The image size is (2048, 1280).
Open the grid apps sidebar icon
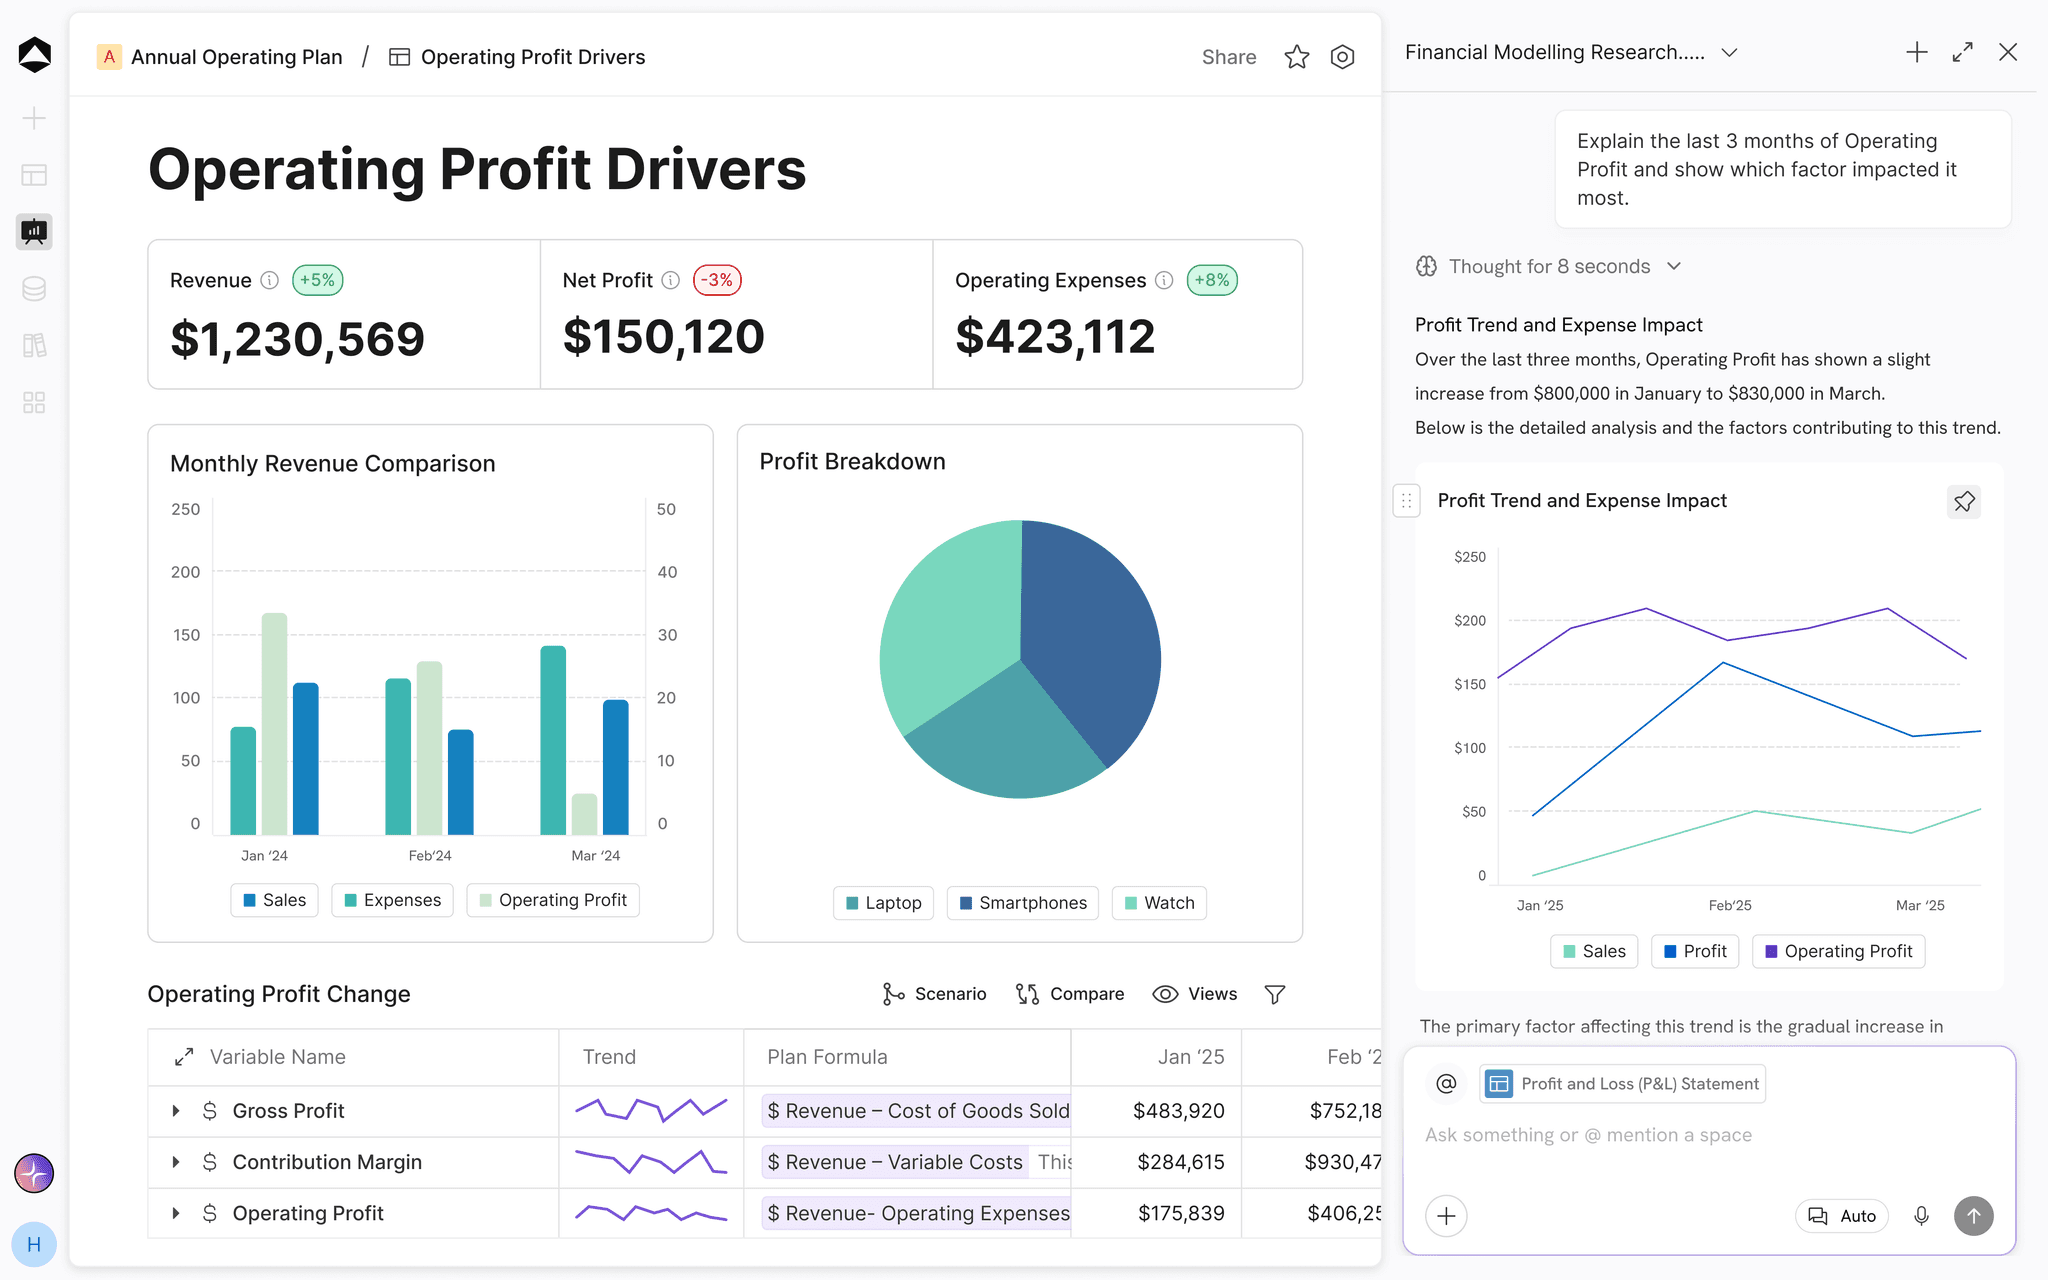click(34, 403)
